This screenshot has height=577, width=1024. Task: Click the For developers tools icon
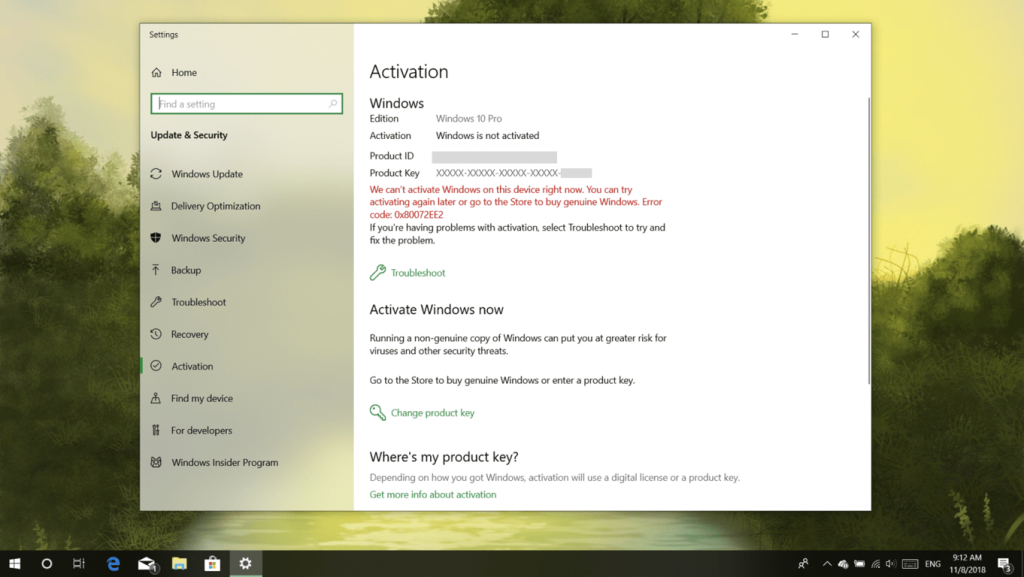[156, 429]
